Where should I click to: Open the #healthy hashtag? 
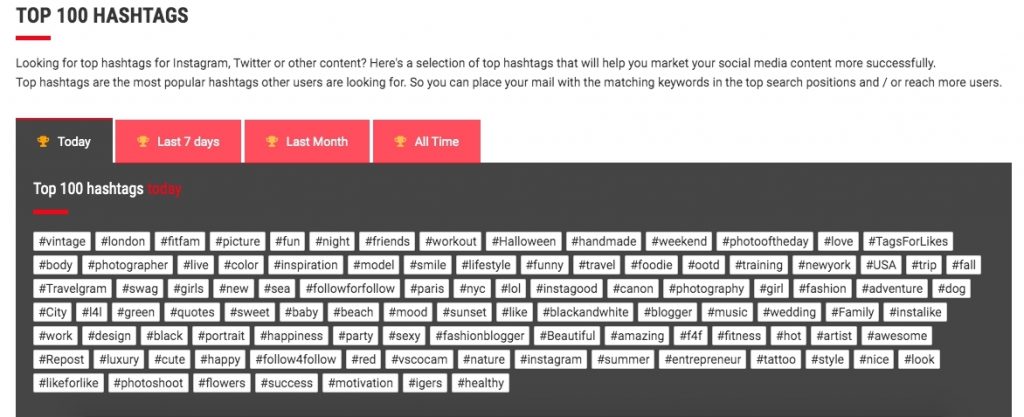coord(481,383)
